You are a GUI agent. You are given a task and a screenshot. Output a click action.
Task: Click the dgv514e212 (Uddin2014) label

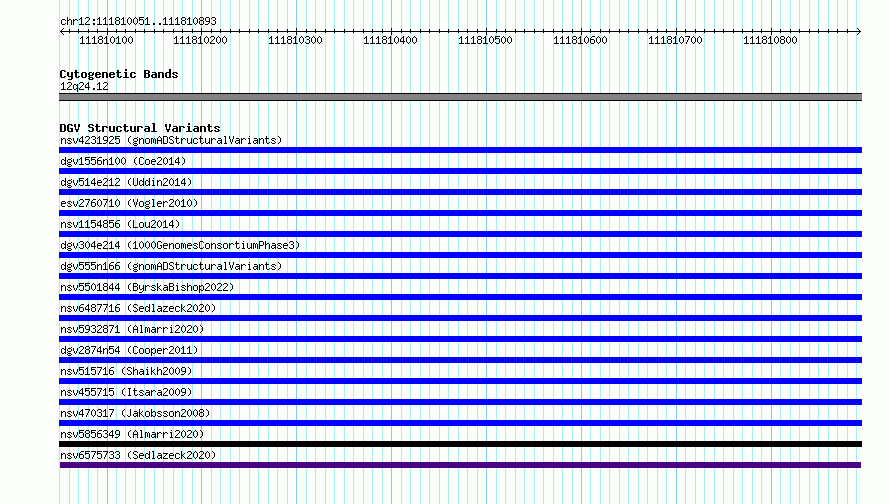click(126, 182)
